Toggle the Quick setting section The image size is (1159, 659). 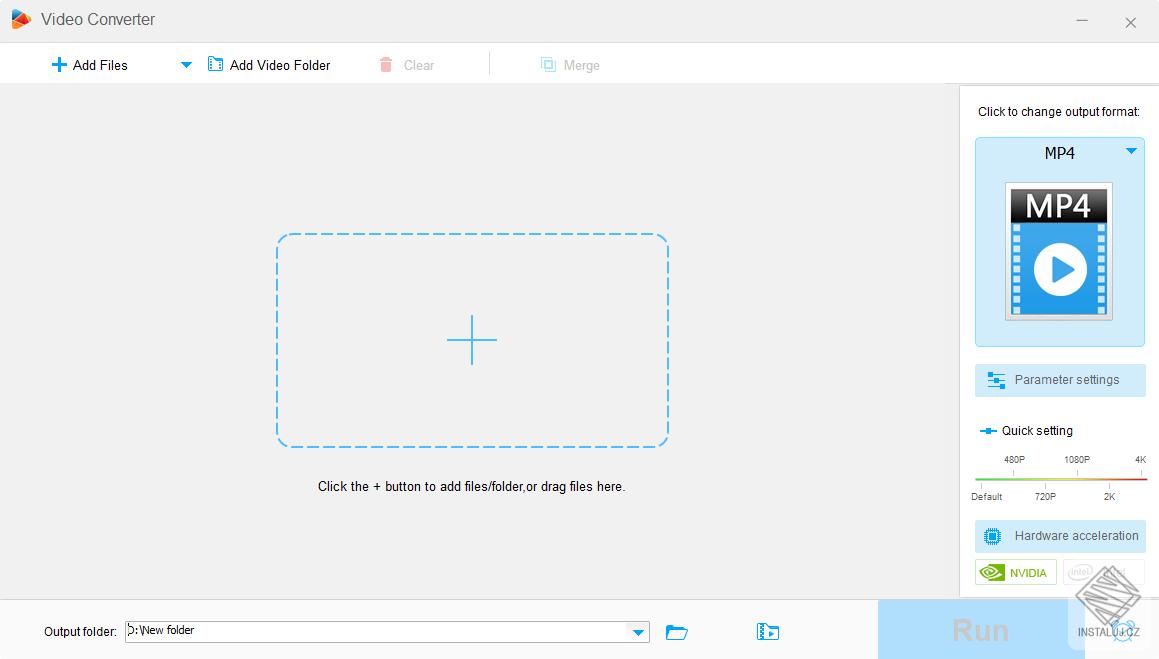(1026, 430)
